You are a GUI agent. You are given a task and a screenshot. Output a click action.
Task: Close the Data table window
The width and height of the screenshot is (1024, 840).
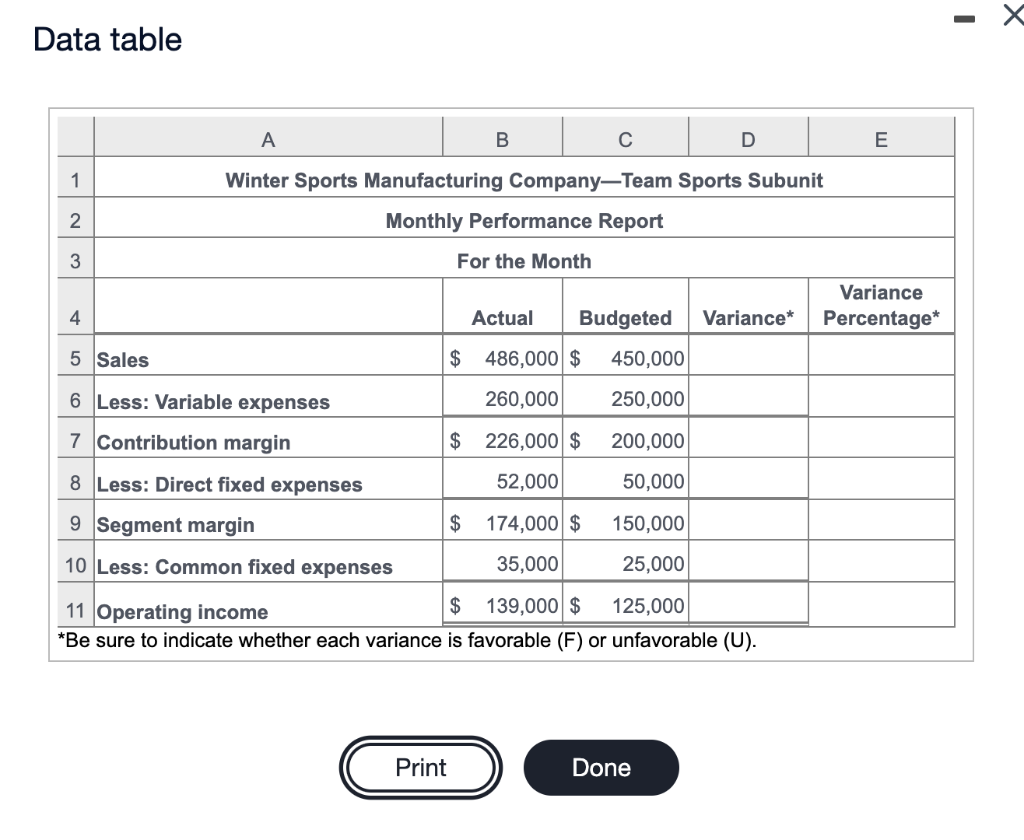tap(1013, 16)
